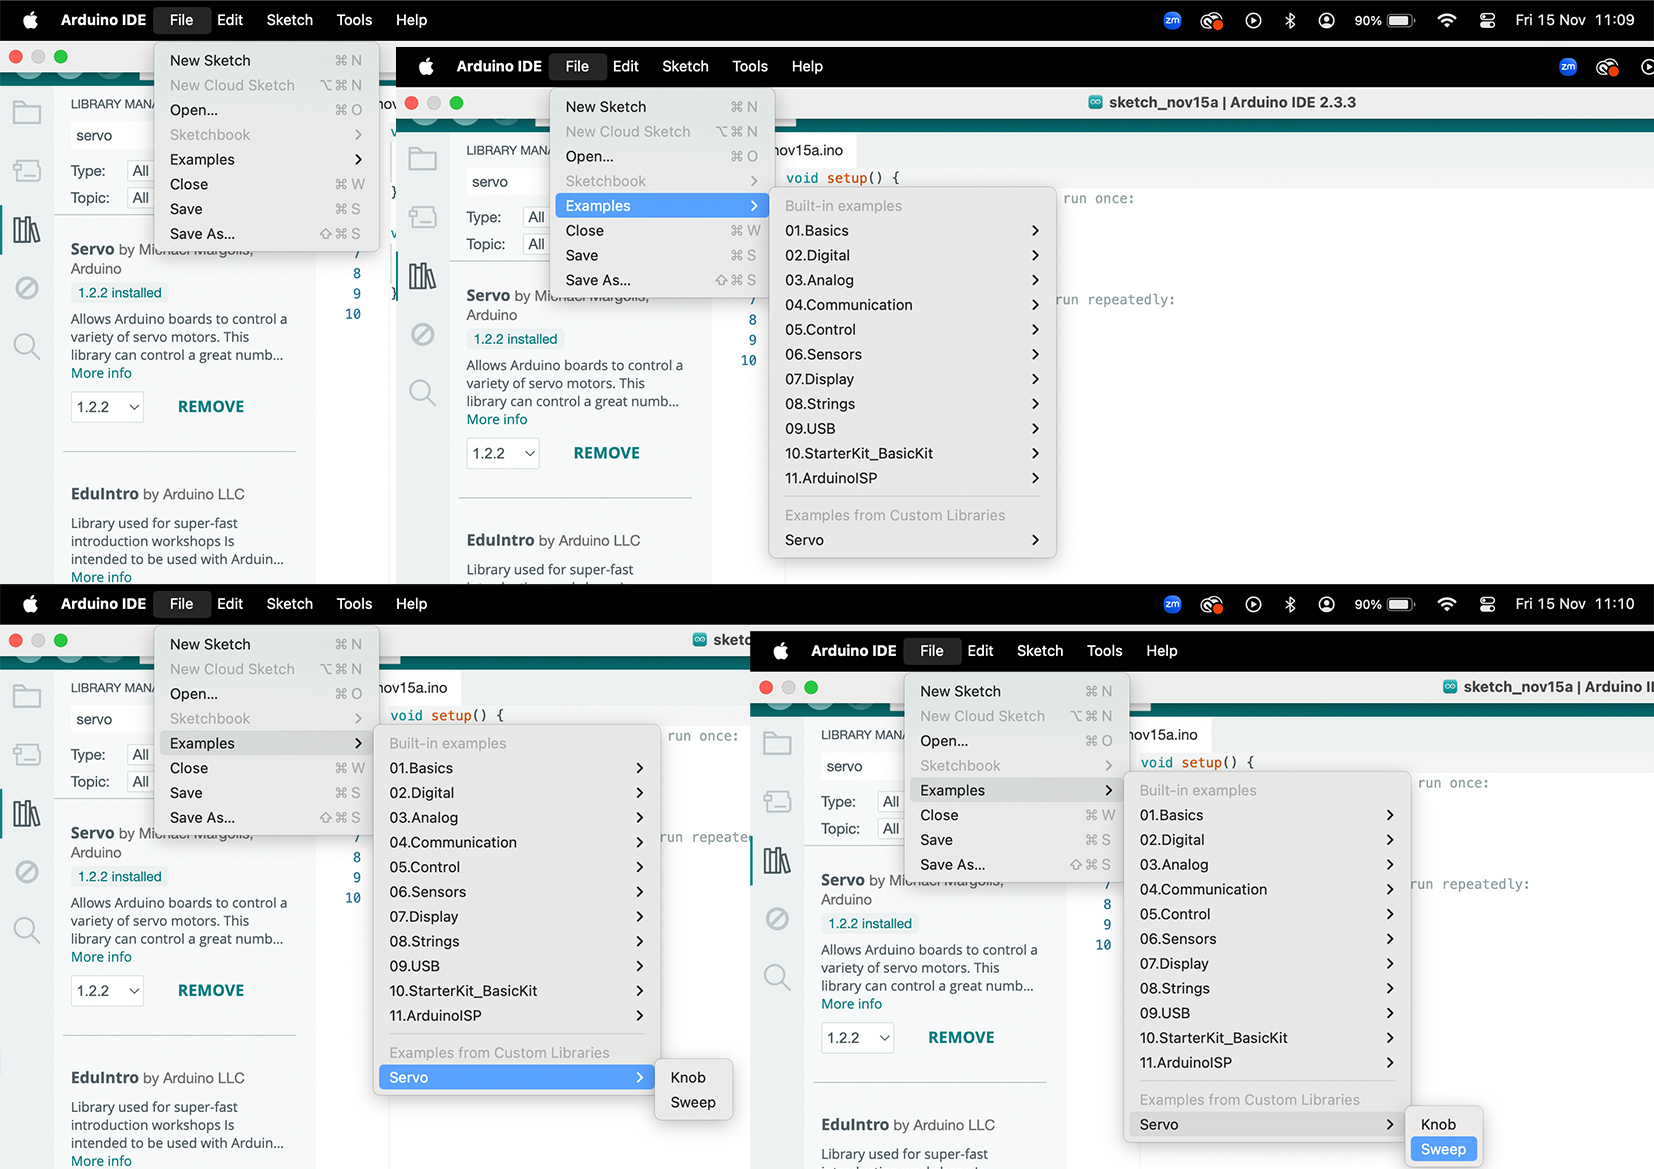Open Debug icon in top-left screenshot sidebar

pyautogui.click(x=27, y=288)
